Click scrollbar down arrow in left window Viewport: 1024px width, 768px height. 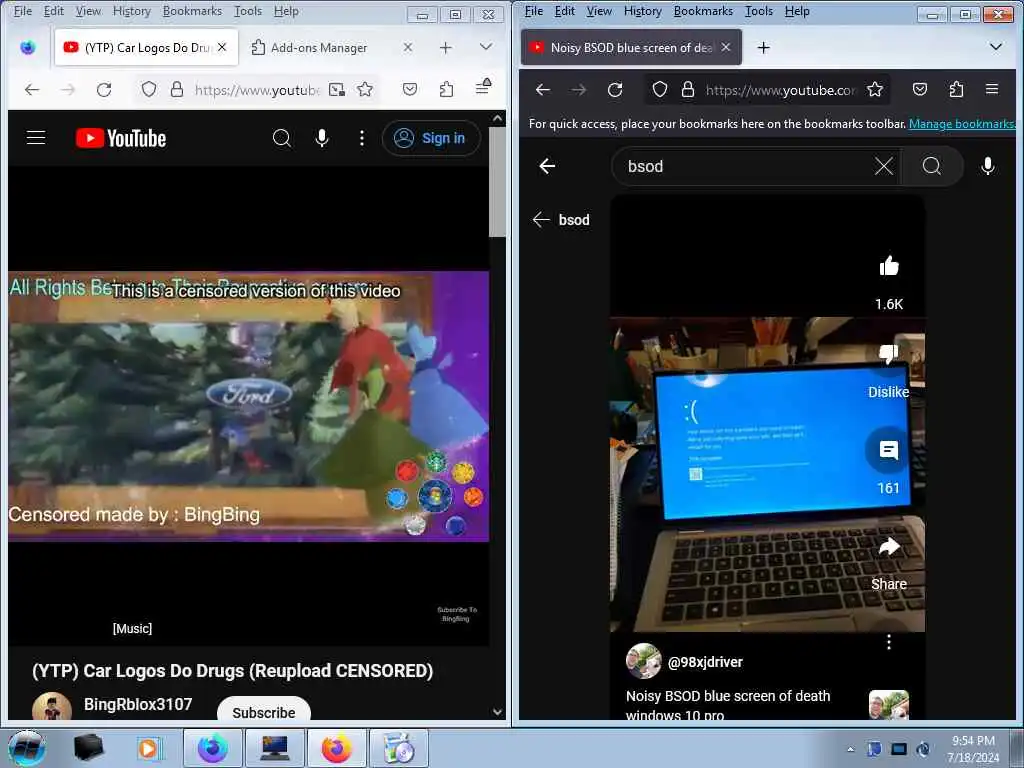point(498,712)
